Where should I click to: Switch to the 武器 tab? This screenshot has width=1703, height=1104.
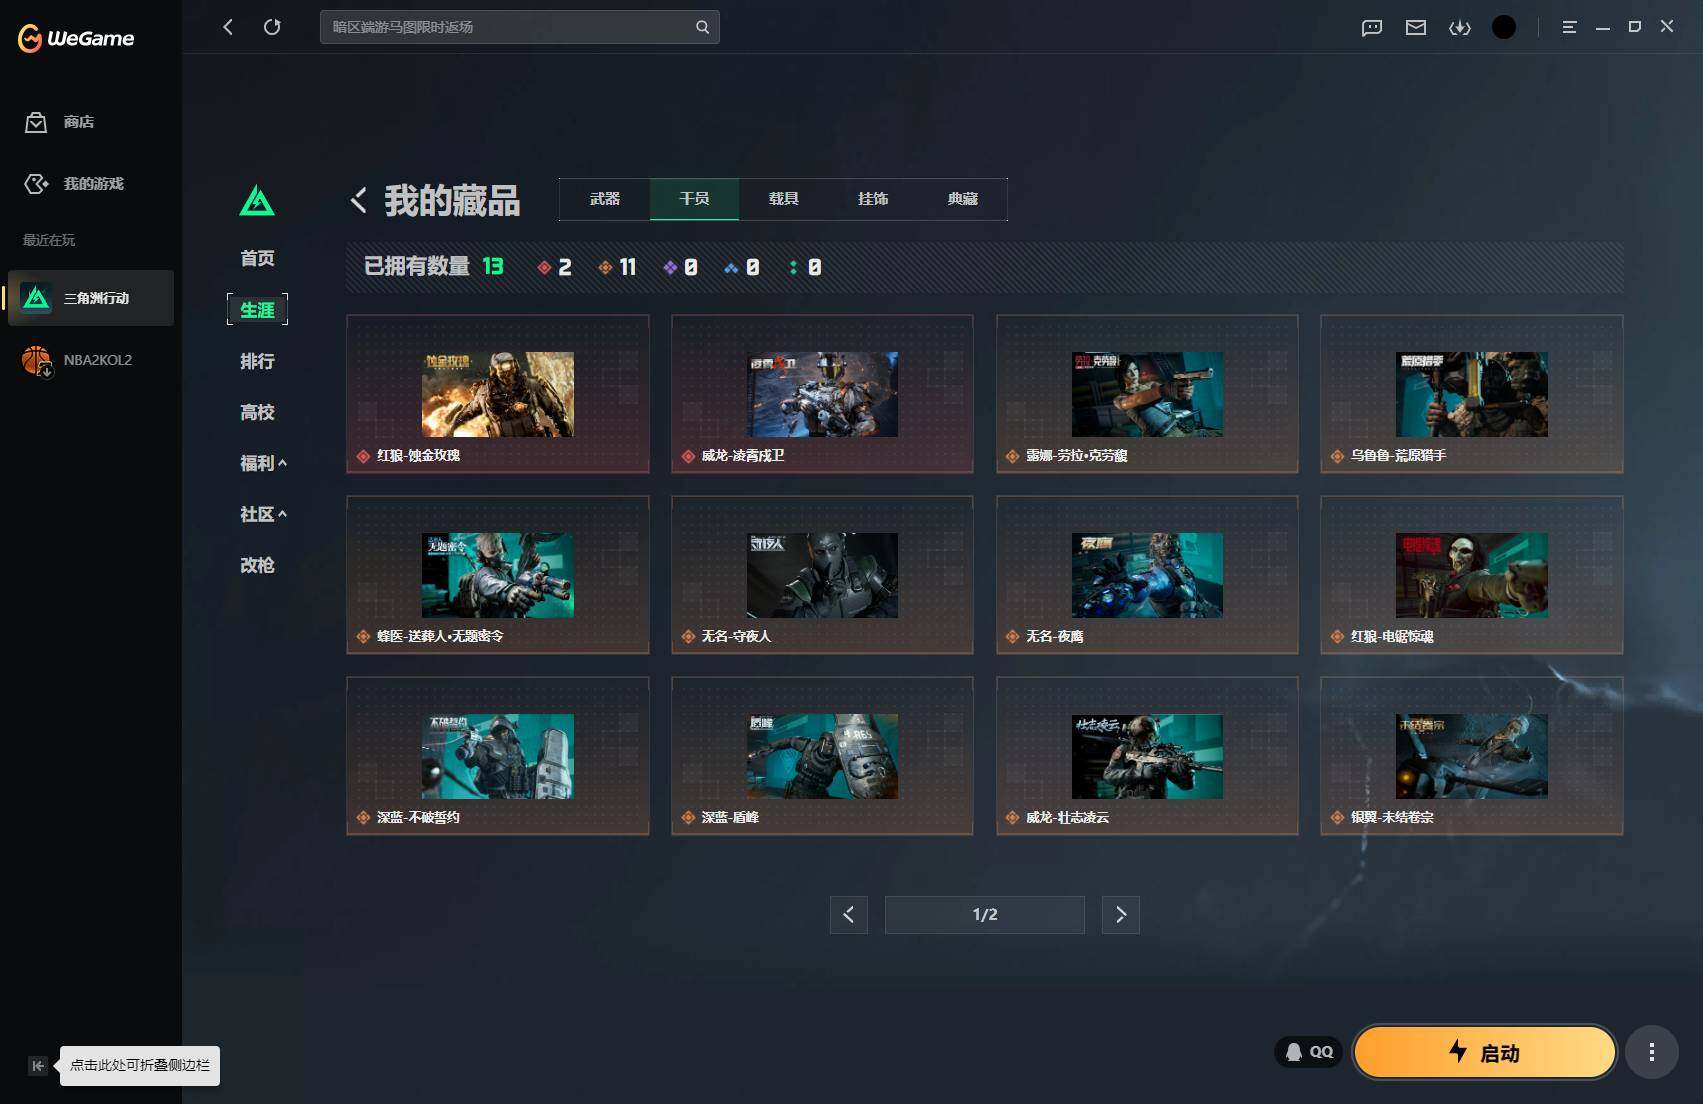(605, 199)
